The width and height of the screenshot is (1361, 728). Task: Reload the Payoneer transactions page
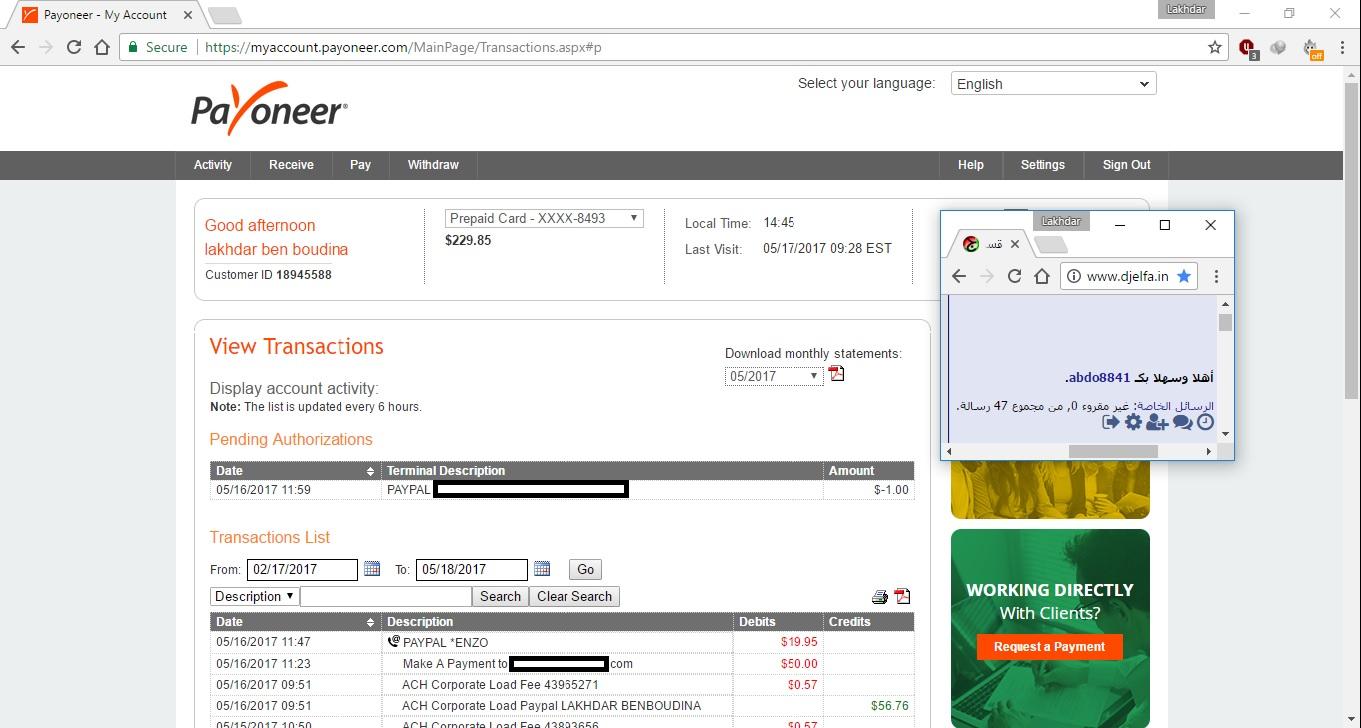(x=73, y=47)
